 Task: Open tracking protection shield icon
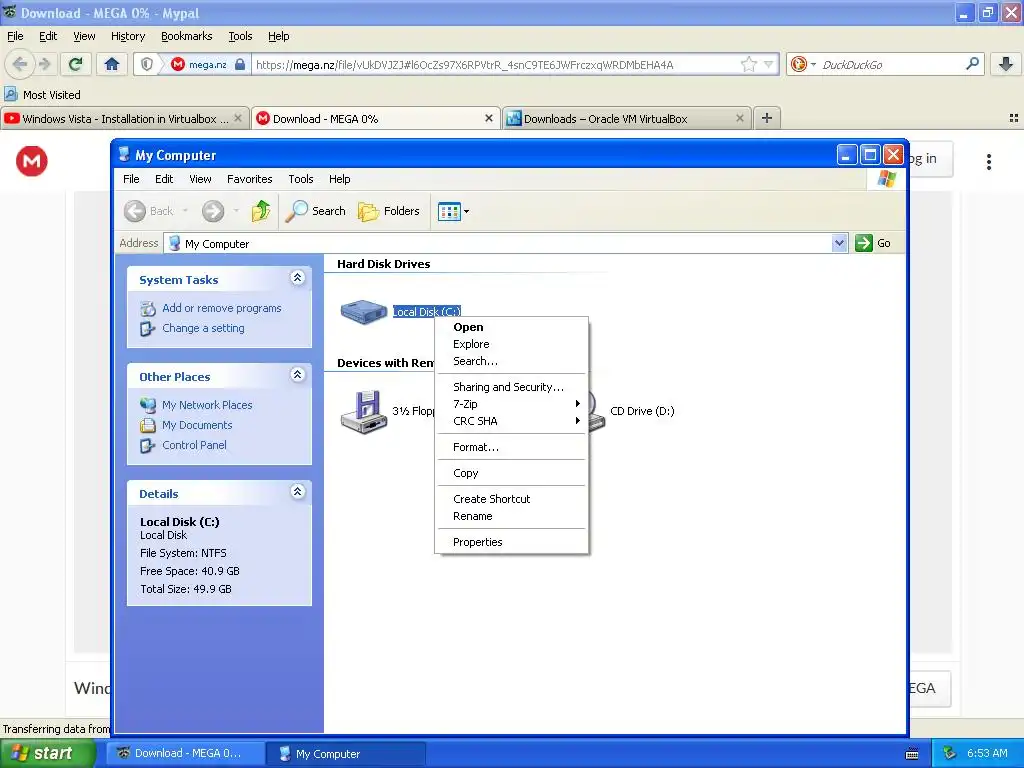(147, 64)
